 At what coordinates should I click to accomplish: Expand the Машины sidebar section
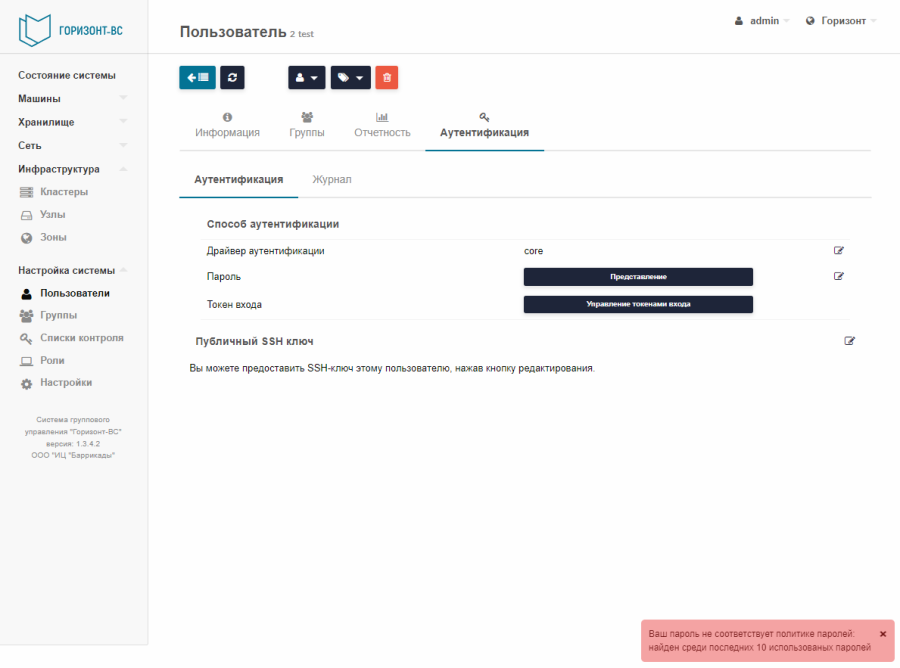click(72, 99)
